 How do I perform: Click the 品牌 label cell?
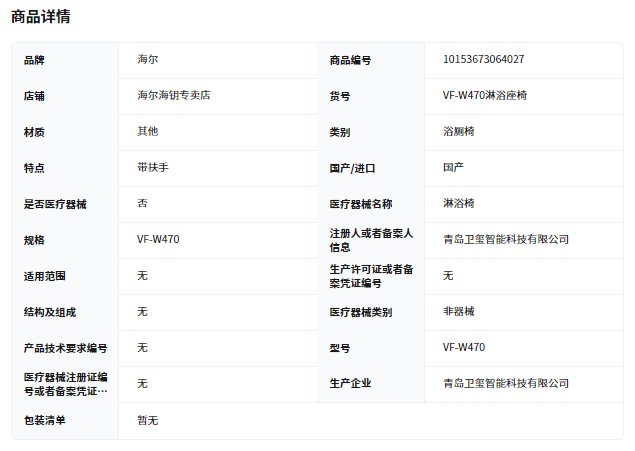tap(34, 60)
